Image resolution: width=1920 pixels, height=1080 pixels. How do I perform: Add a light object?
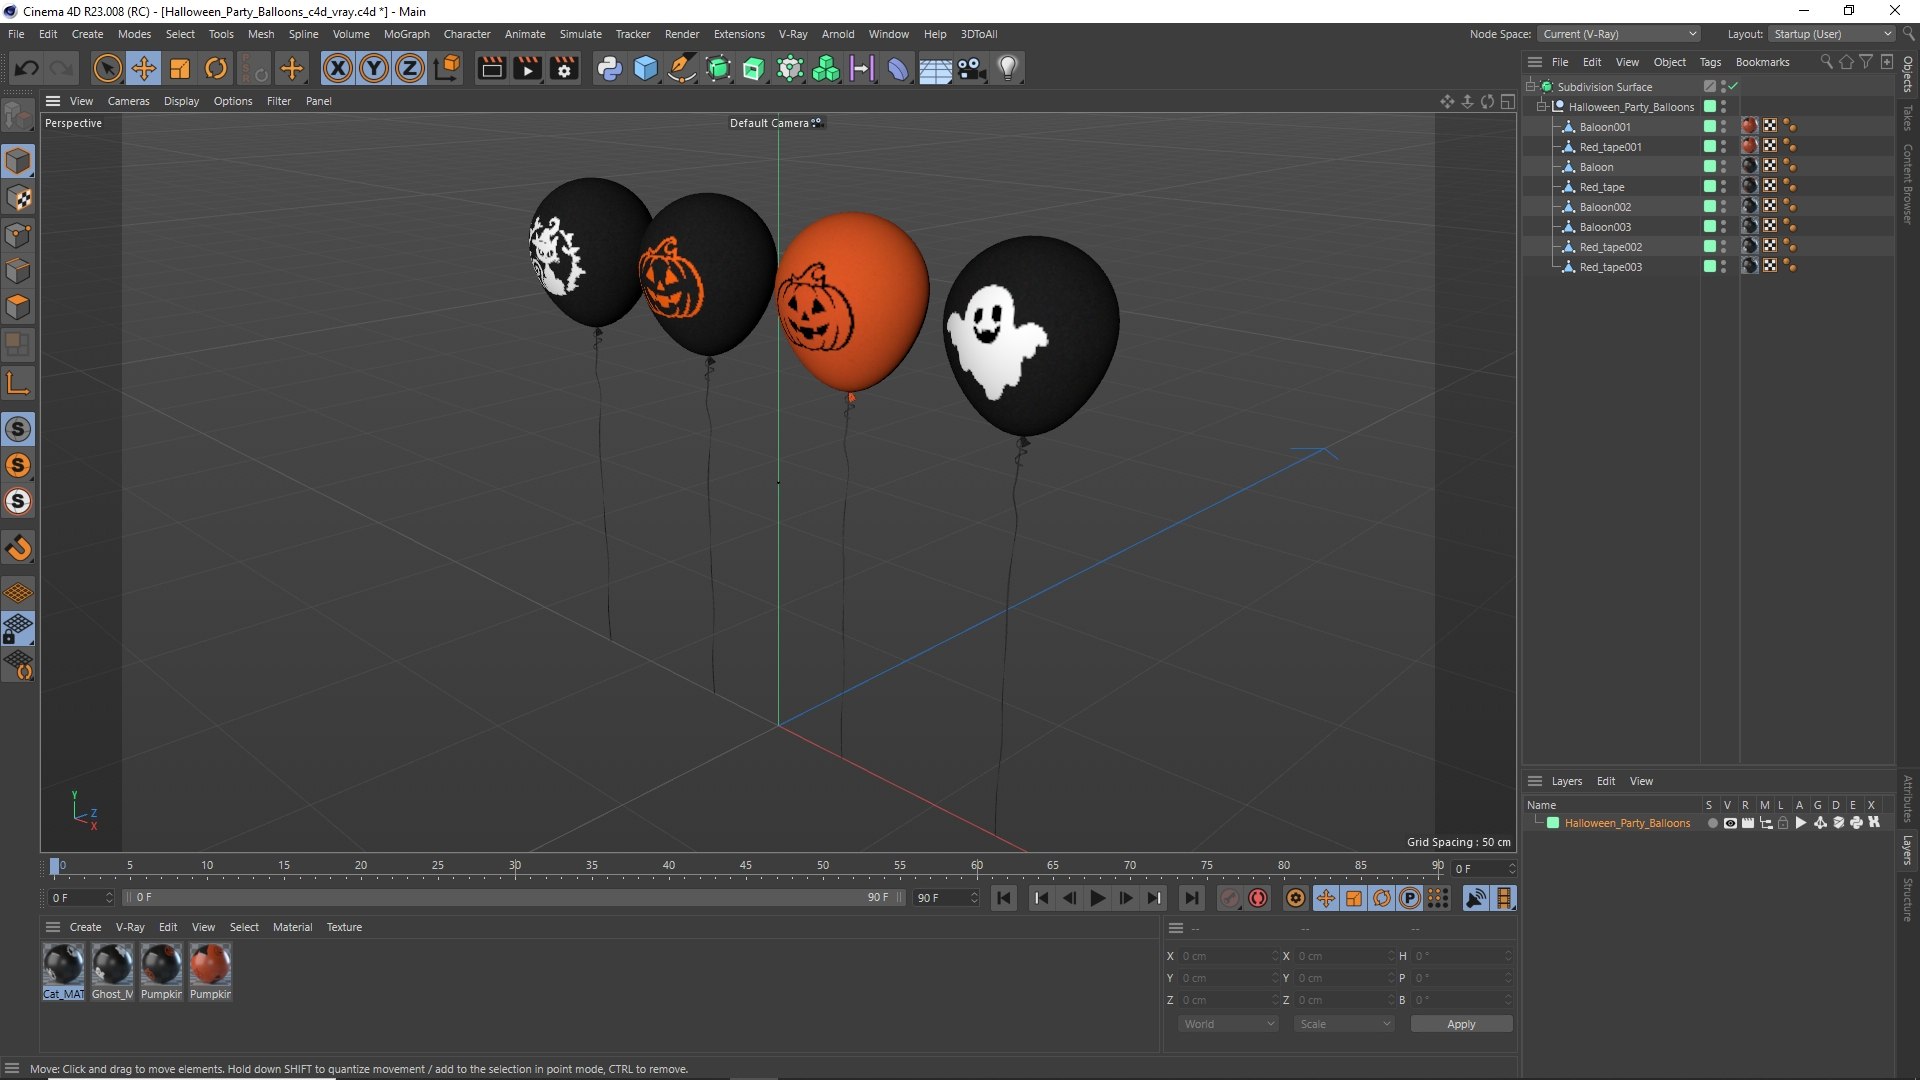(x=1008, y=68)
